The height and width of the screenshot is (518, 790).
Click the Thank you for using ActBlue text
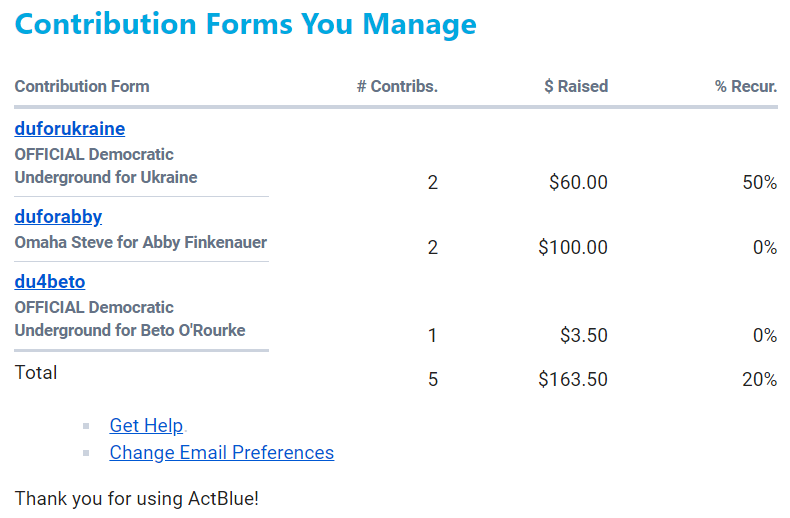tap(137, 498)
